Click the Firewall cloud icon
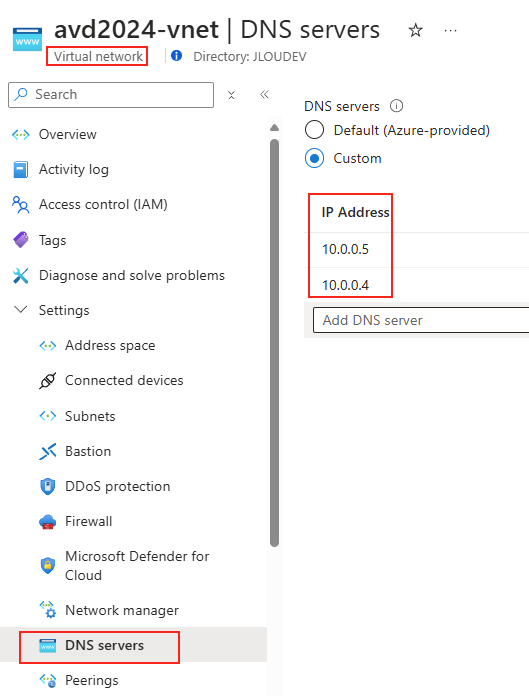The height and width of the screenshot is (696, 529). (x=47, y=522)
